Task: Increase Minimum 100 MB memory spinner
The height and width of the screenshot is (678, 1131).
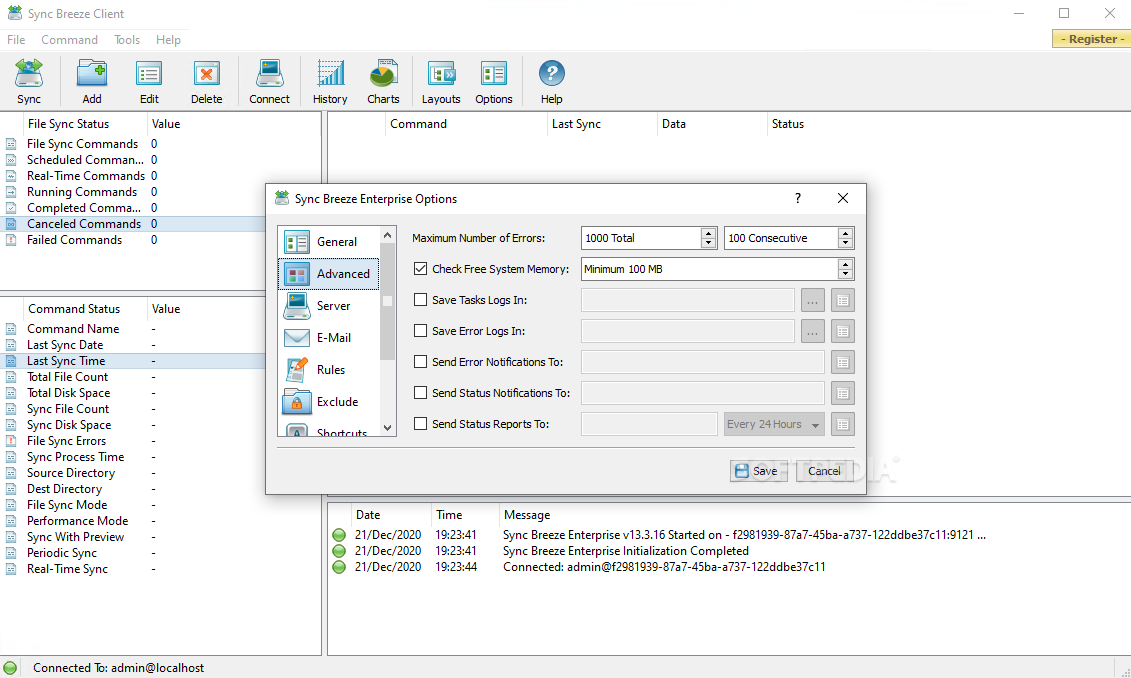Action: [845, 264]
